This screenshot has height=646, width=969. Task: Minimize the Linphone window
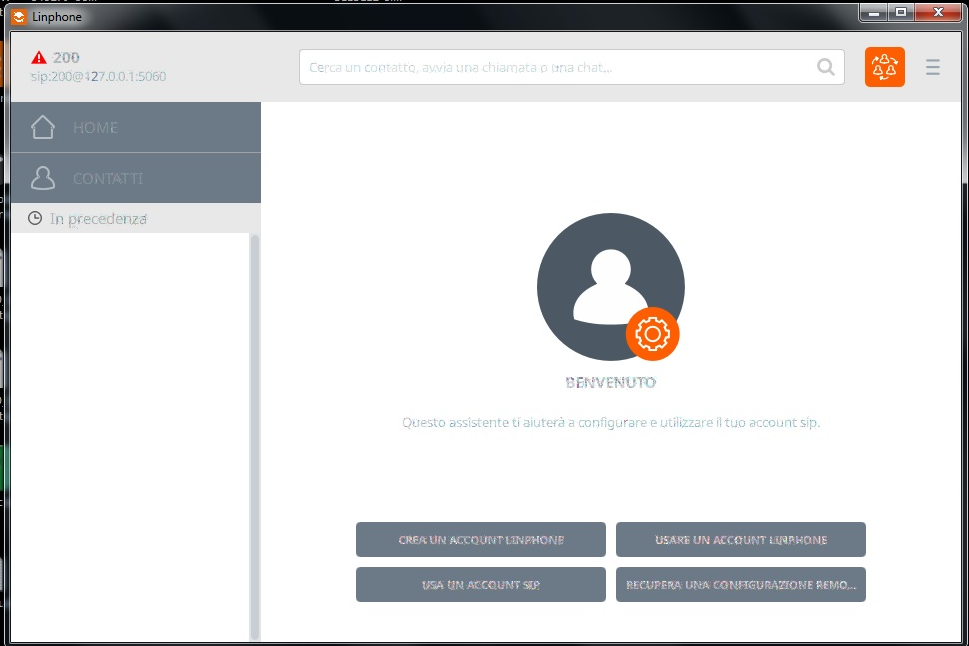tap(873, 12)
